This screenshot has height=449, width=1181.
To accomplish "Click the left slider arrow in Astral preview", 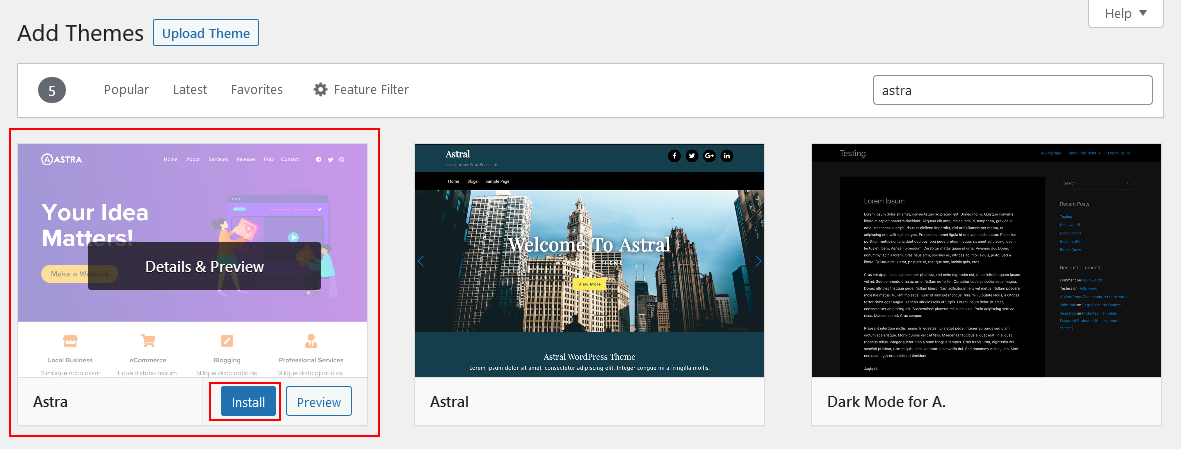I will pos(421,261).
